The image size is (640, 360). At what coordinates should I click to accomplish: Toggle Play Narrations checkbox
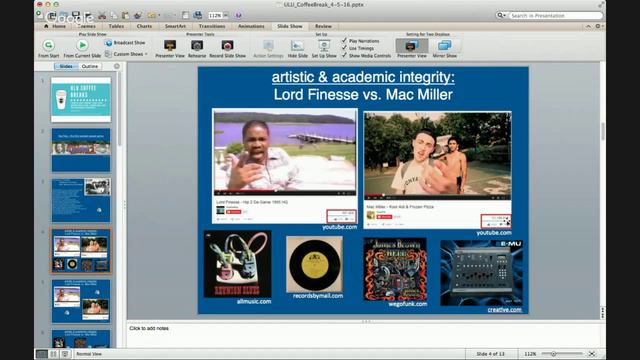tap(344, 41)
